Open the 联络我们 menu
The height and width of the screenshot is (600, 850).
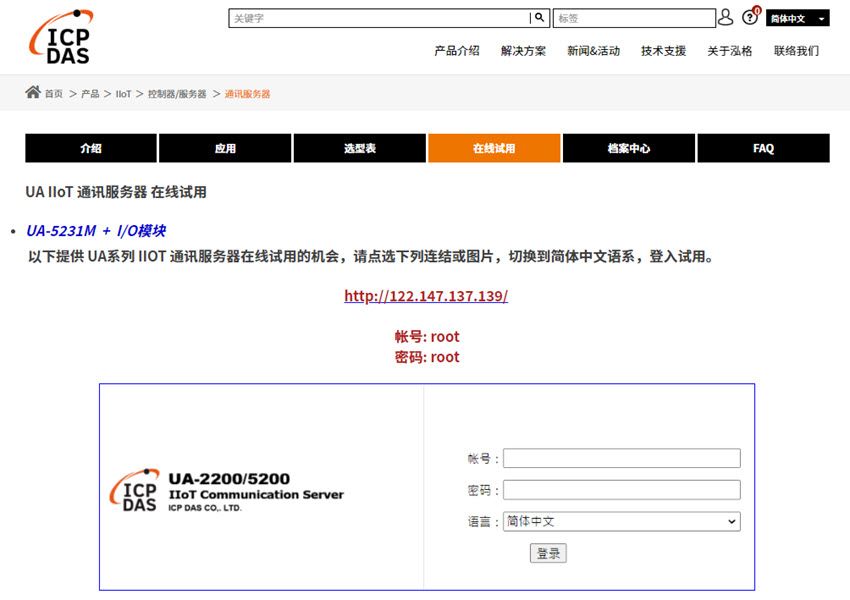coord(796,51)
